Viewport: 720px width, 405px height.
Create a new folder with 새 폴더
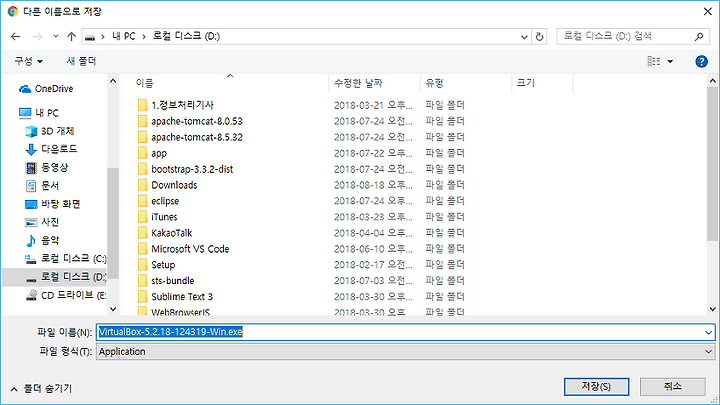click(81, 61)
